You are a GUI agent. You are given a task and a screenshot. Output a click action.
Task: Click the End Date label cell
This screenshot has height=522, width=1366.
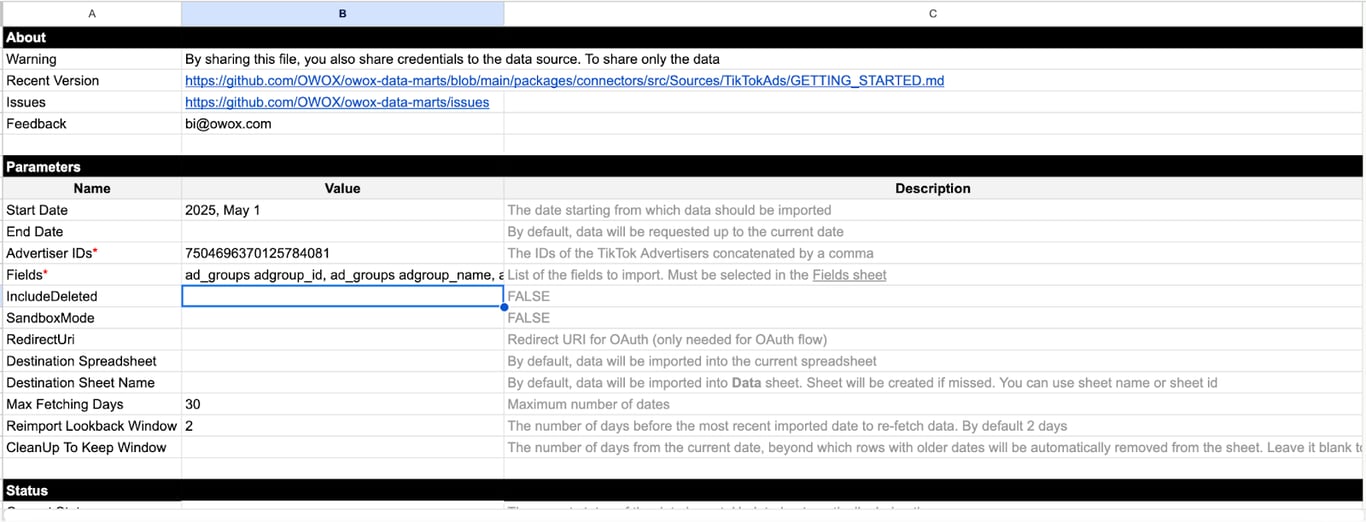(92, 232)
